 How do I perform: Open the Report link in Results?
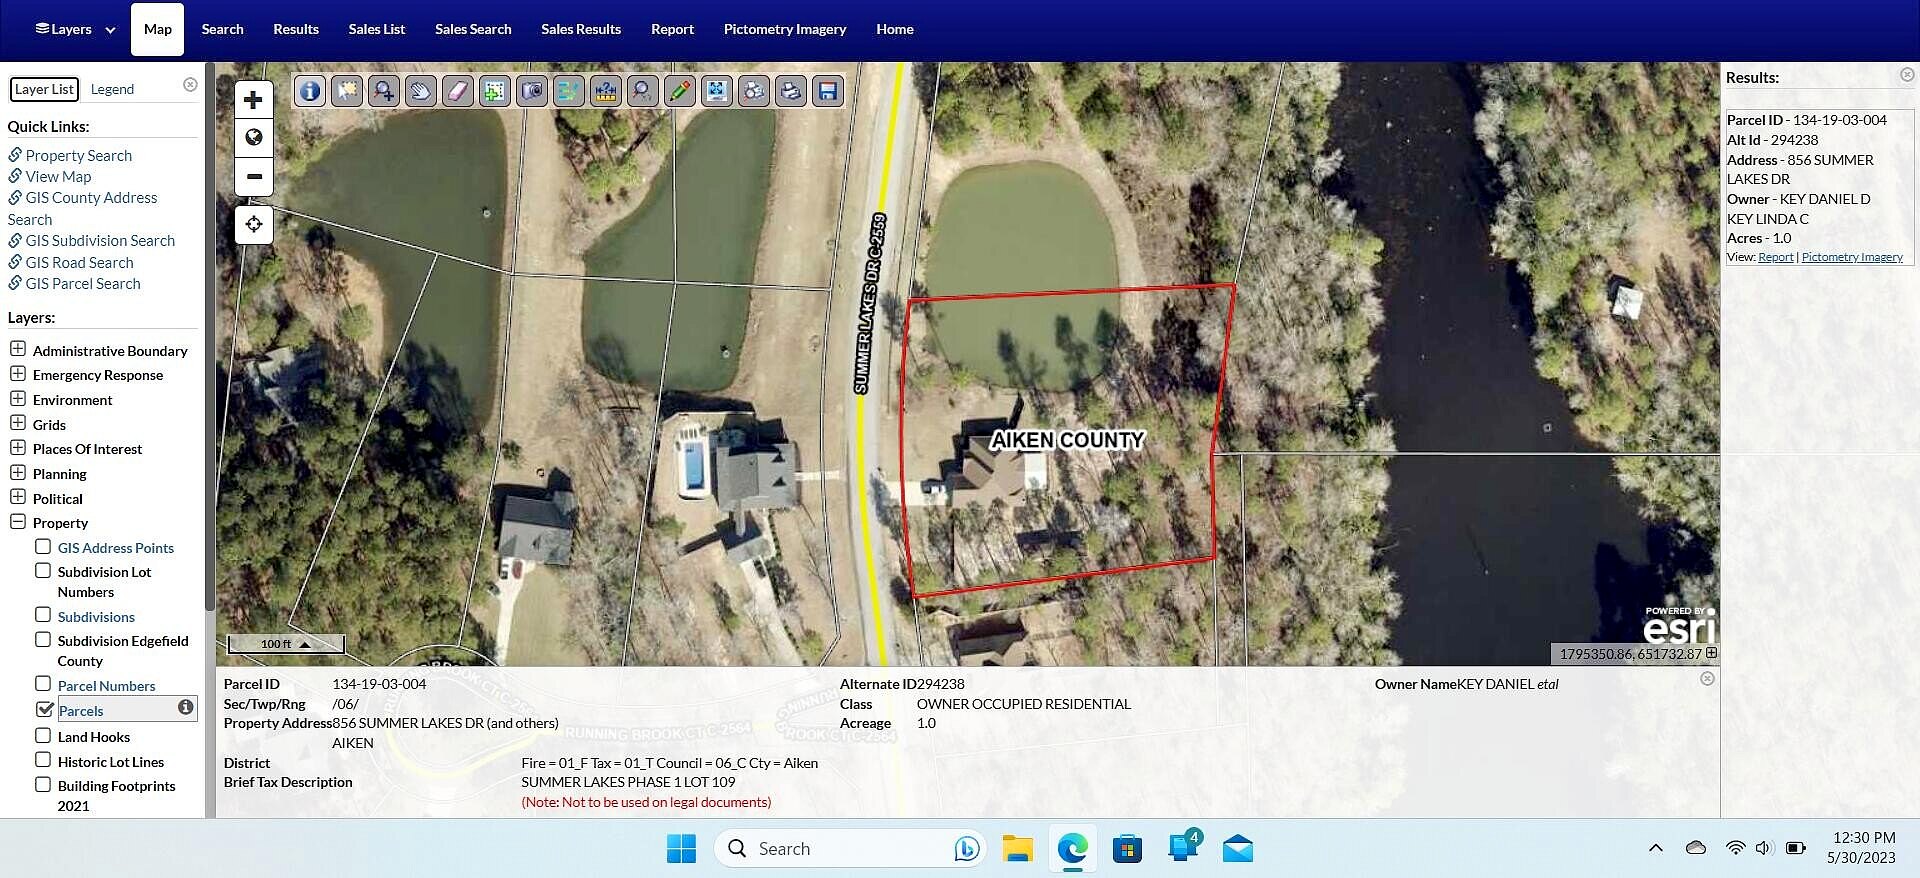(1775, 257)
